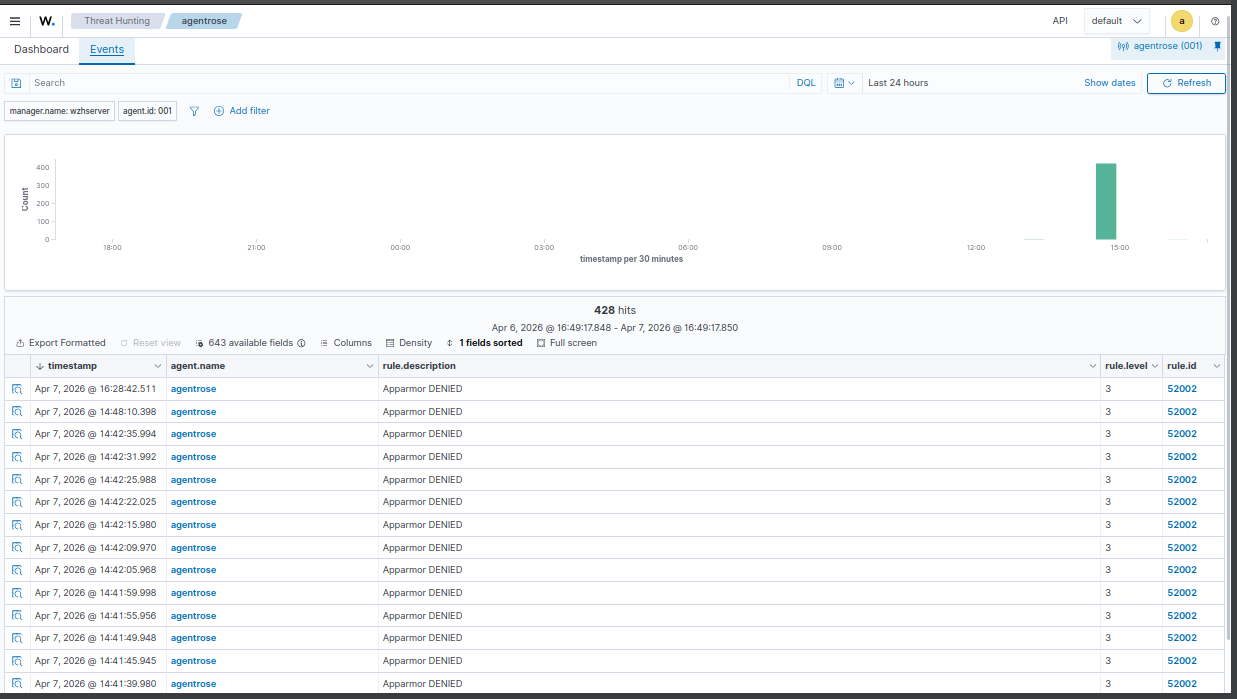Open the hamburger navigation menu

tap(15, 20)
